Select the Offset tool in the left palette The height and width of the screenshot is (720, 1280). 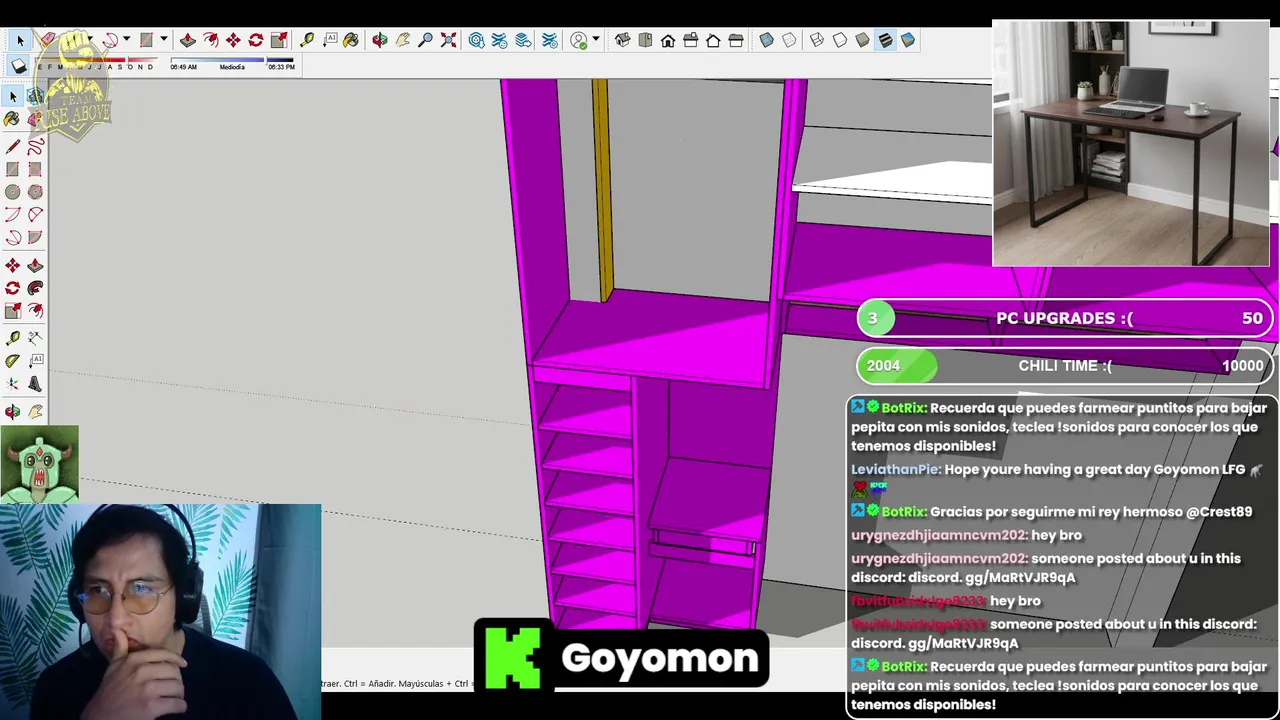click(35, 311)
